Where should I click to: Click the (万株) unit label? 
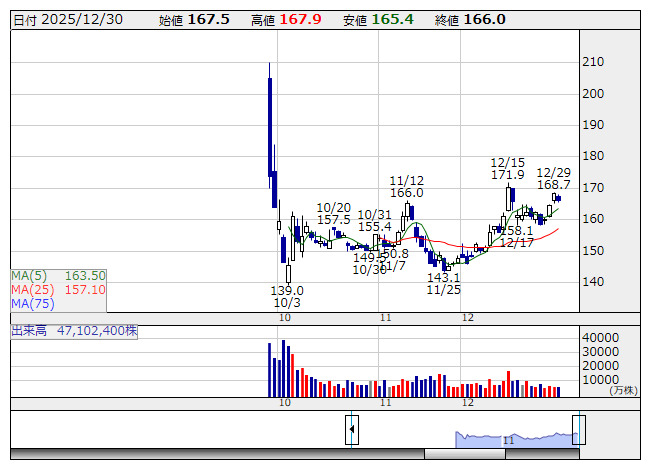tap(623, 390)
